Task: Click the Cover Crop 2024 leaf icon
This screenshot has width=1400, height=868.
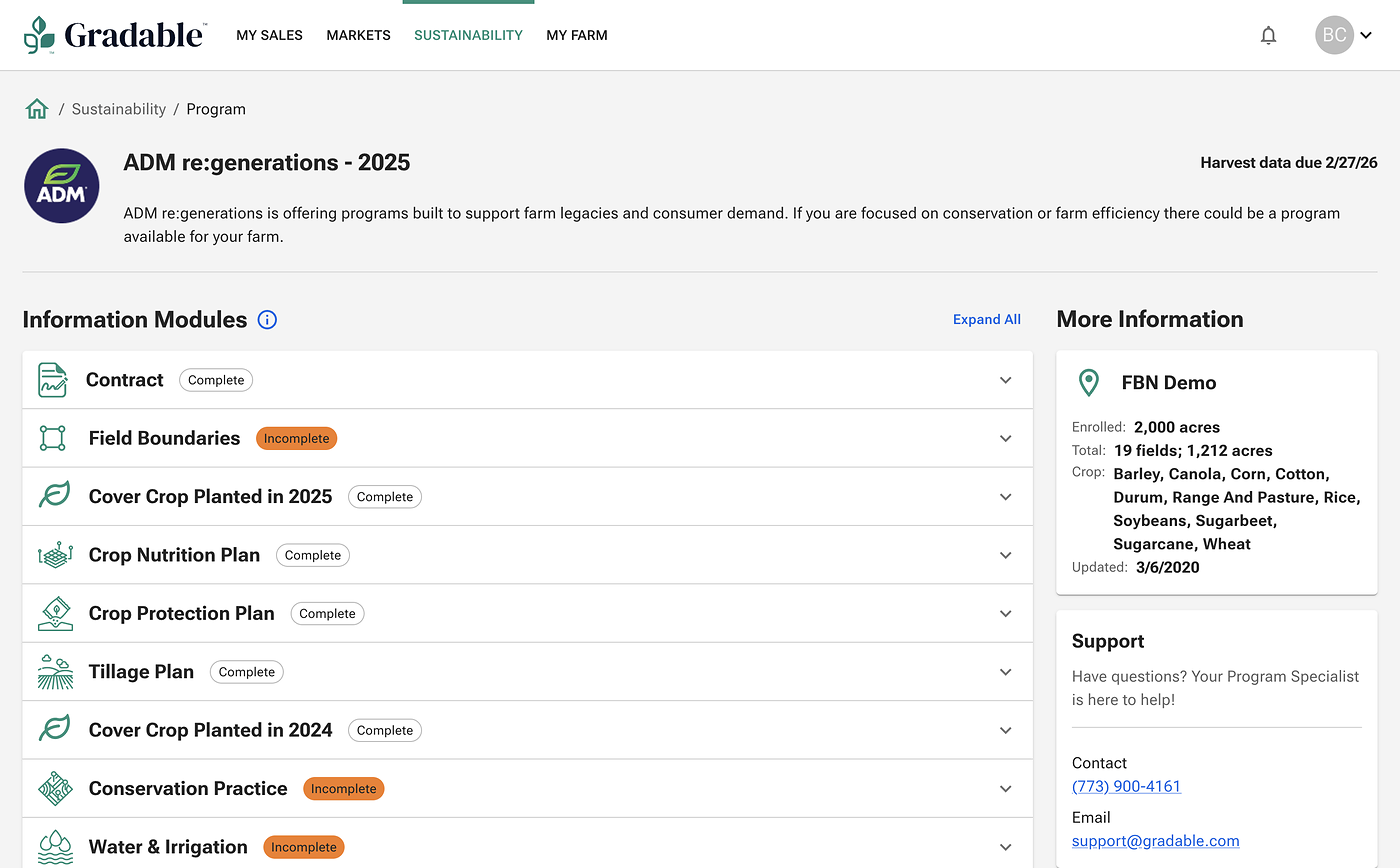Action: coord(54,730)
